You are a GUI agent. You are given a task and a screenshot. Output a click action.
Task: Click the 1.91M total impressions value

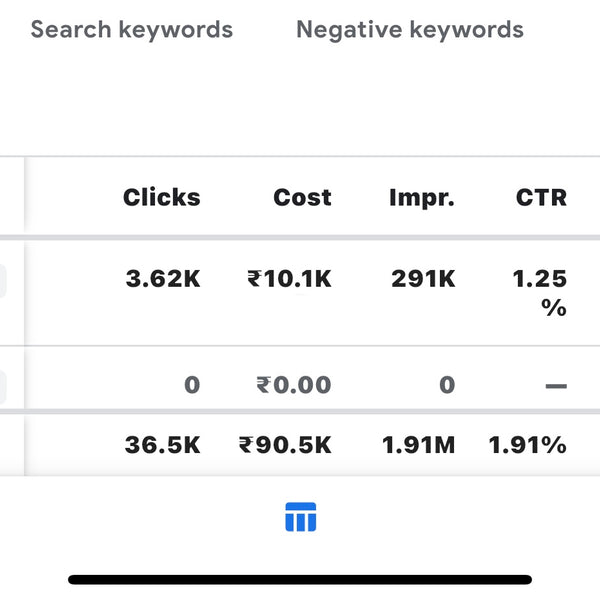(x=418, y=446)
